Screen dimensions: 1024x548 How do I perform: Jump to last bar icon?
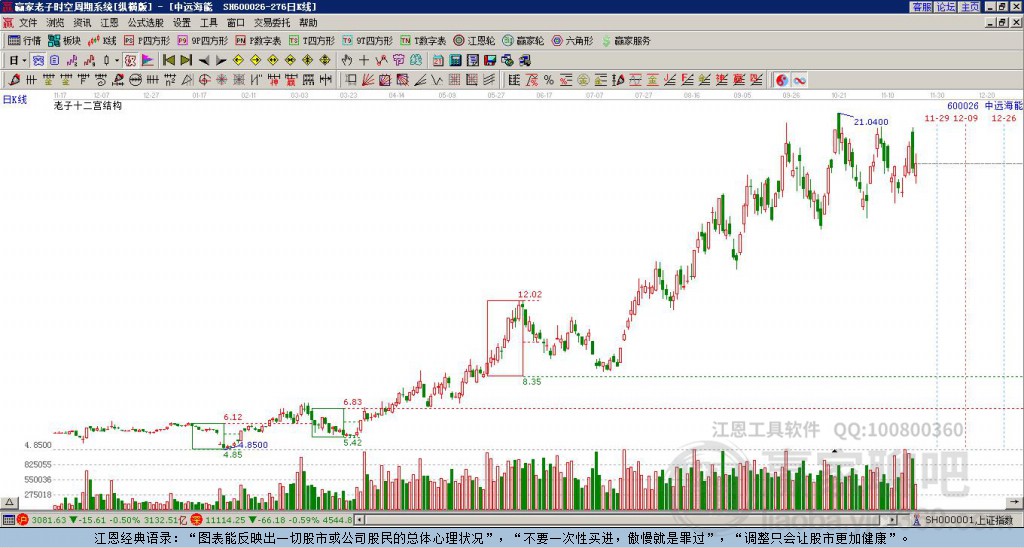coord(186,61)
